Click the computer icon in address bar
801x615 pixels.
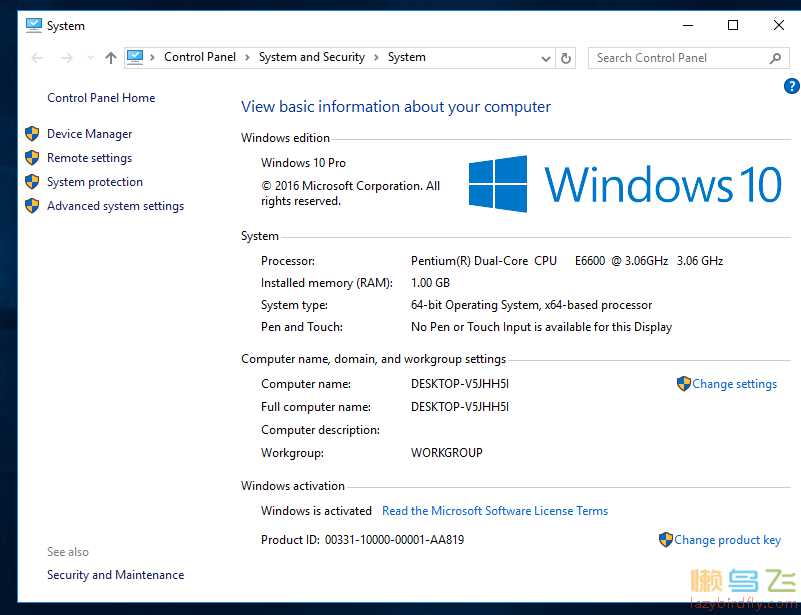135,57
